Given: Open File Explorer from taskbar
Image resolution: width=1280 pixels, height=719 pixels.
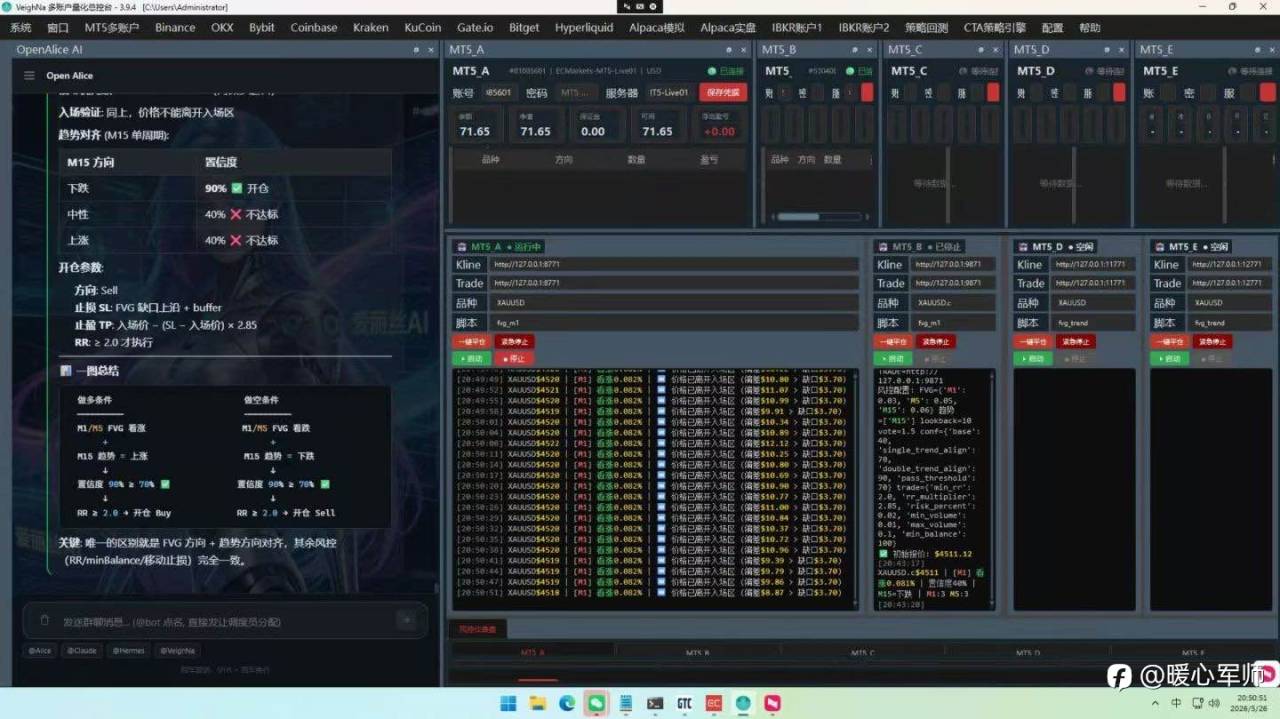Looking at the screenshot, I should 537,703.
